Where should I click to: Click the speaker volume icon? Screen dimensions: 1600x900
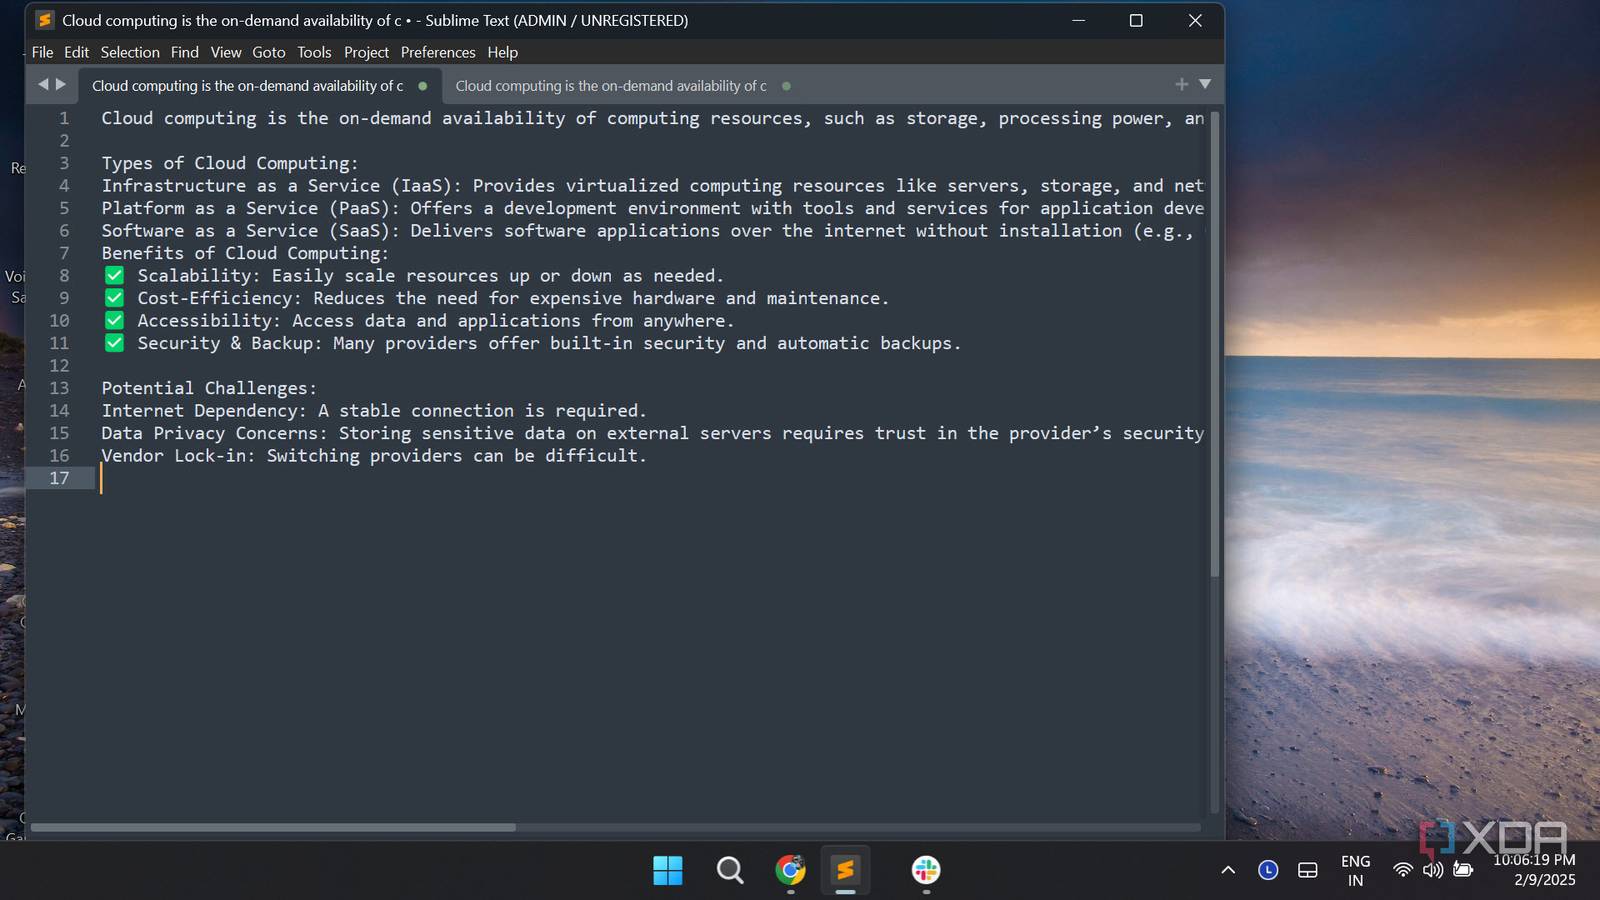click(x=1432, y=870)
